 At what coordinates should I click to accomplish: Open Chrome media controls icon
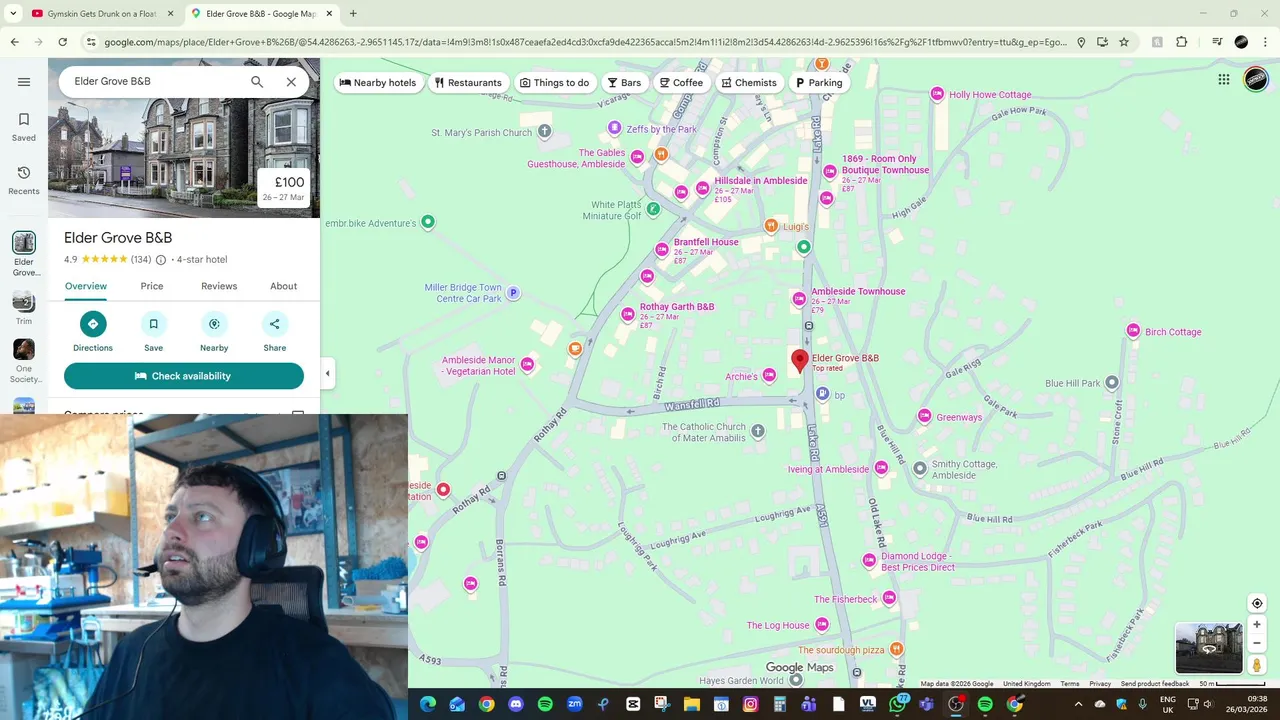pyautogui.click(x=1217, y=42)
